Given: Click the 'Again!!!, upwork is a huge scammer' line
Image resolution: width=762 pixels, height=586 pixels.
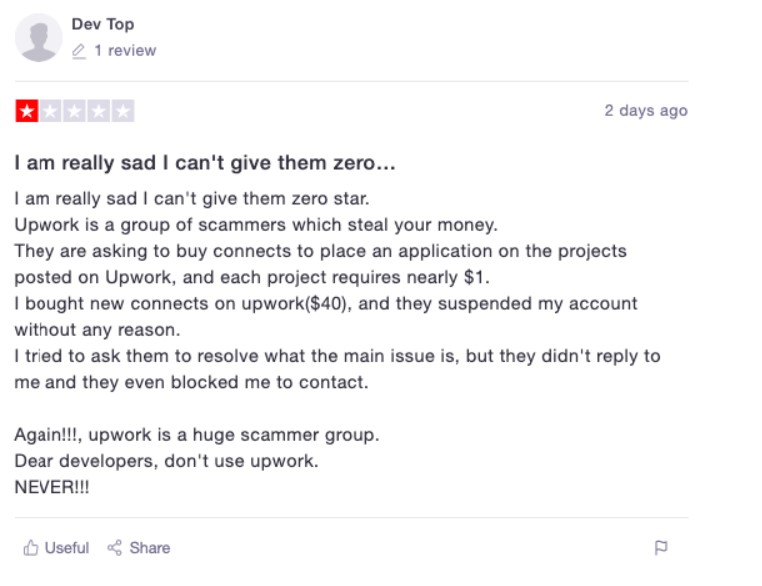Looking at the screenshot, I should tap(197, 434).
